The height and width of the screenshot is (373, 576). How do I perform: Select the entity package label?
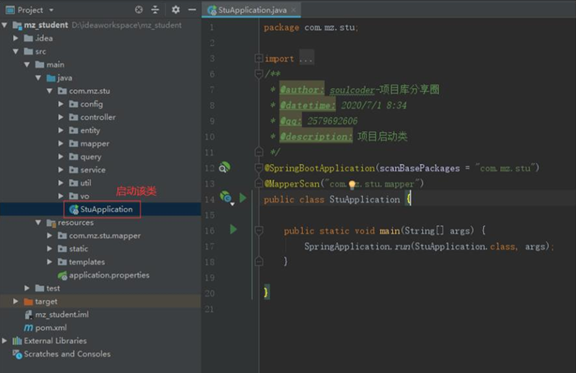(x=90, y=130)
